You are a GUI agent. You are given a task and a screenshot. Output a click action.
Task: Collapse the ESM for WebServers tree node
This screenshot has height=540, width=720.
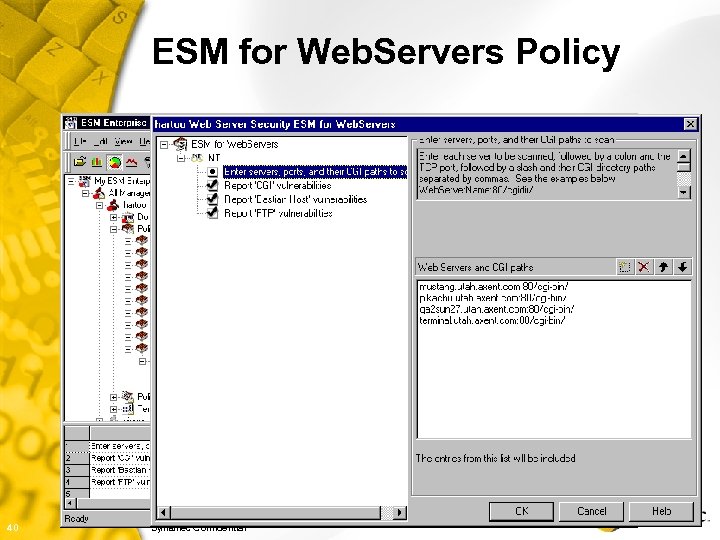click(164, 145)
